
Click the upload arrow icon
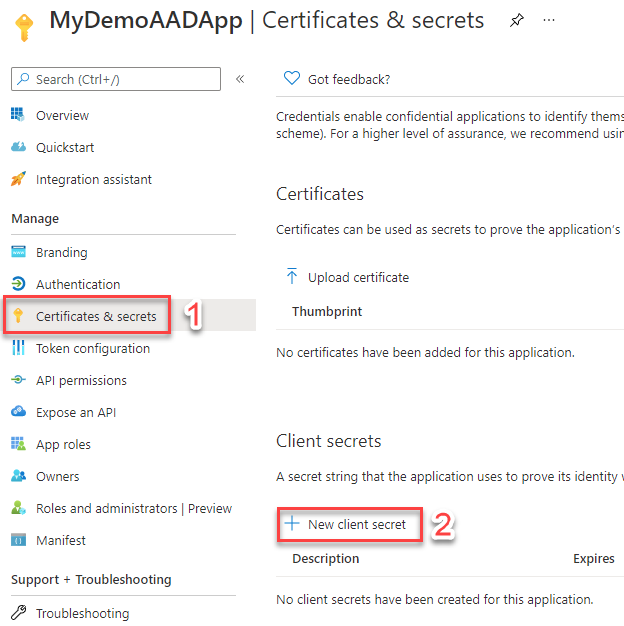[292, 276]
